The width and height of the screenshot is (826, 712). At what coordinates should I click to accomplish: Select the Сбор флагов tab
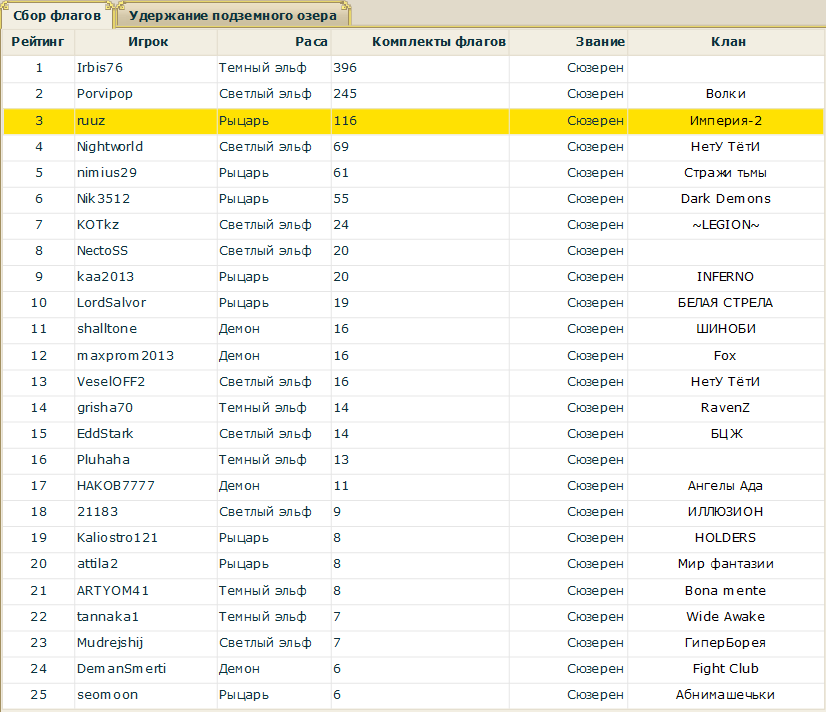57,16
